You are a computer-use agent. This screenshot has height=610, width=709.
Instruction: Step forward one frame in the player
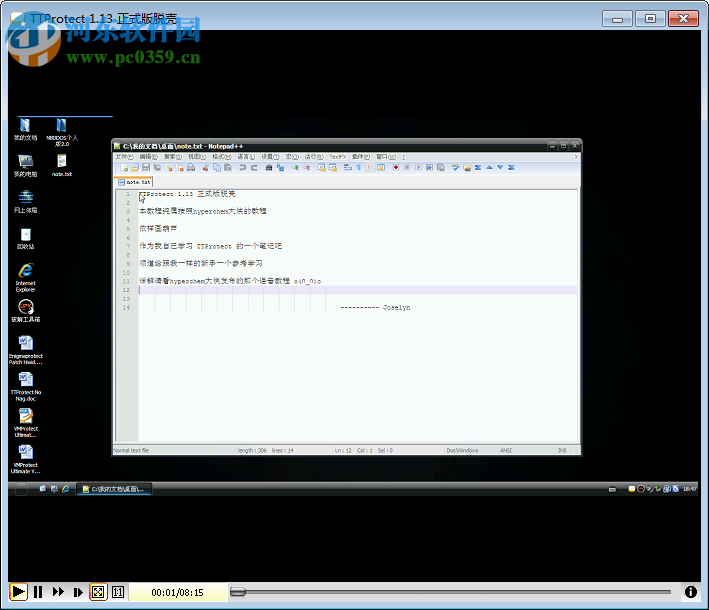pyautogui.click(x=78, y=592)
